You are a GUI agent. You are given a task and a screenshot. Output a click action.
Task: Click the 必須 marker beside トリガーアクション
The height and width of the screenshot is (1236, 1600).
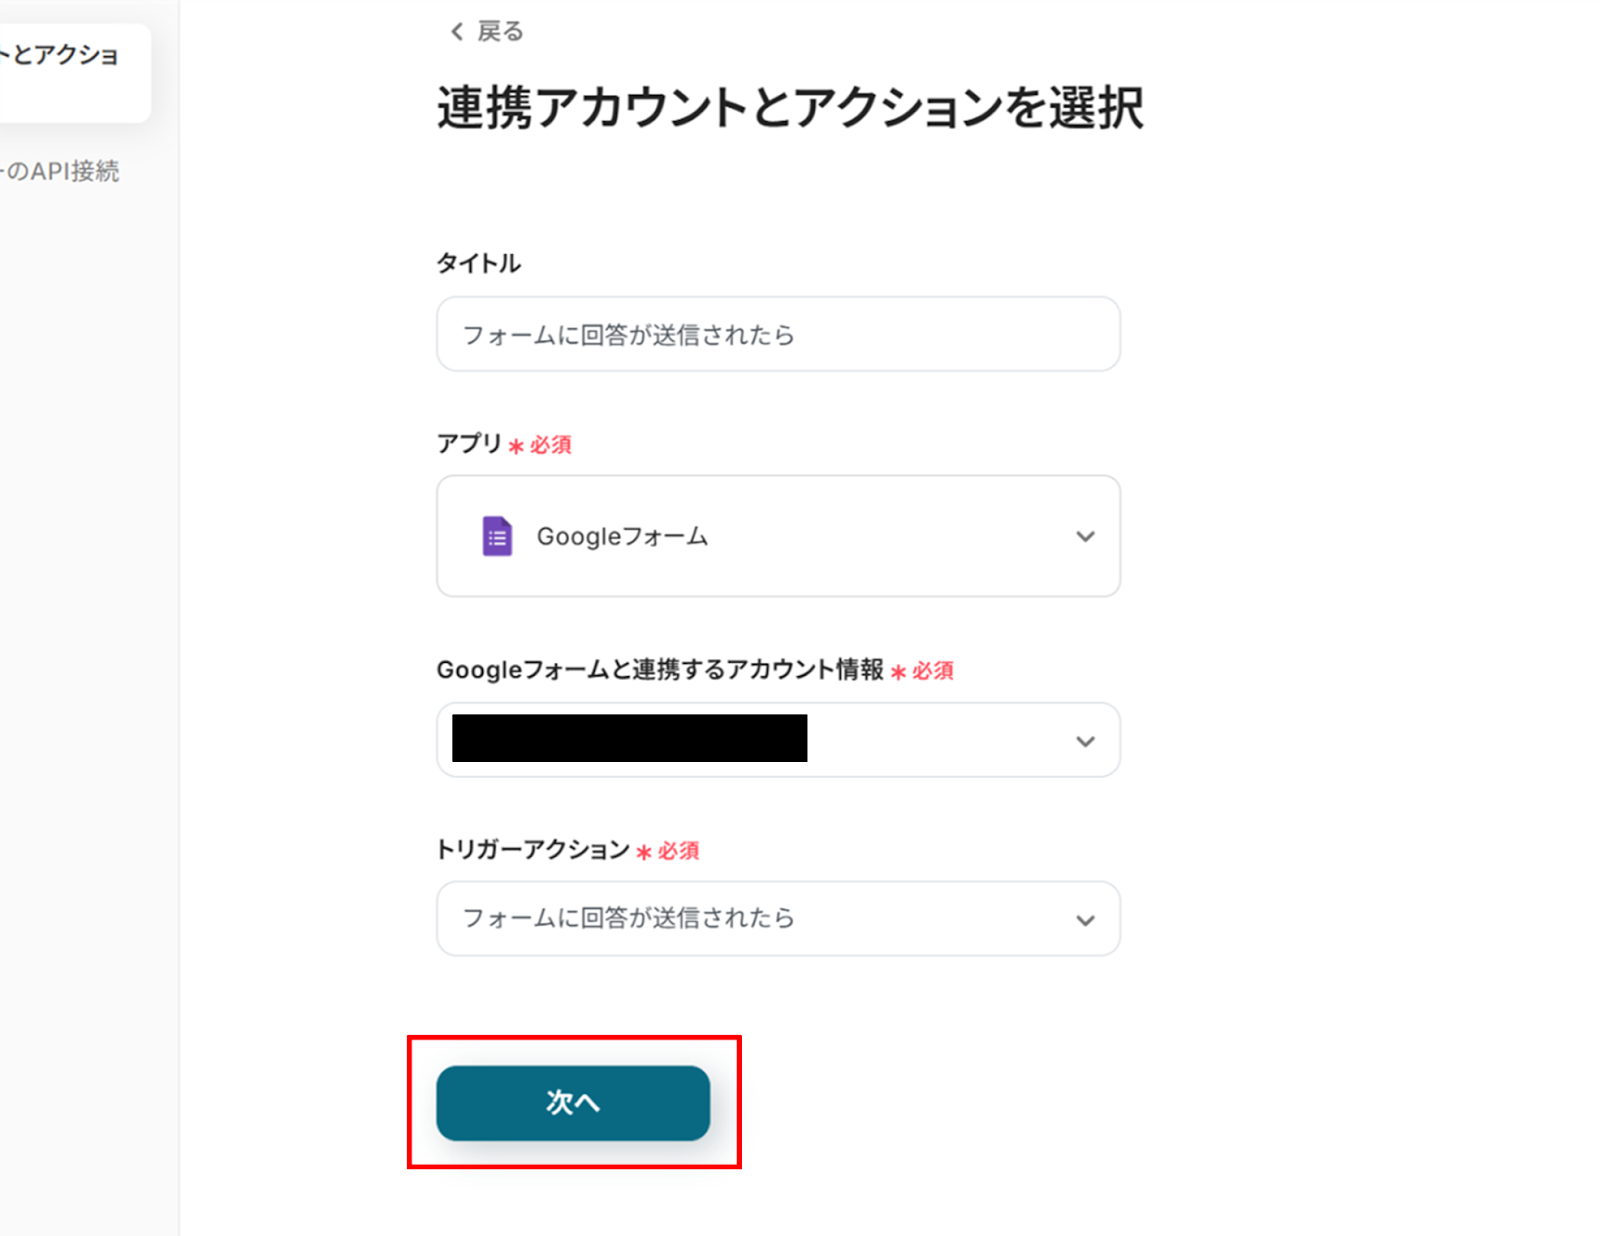coord(678,851)
